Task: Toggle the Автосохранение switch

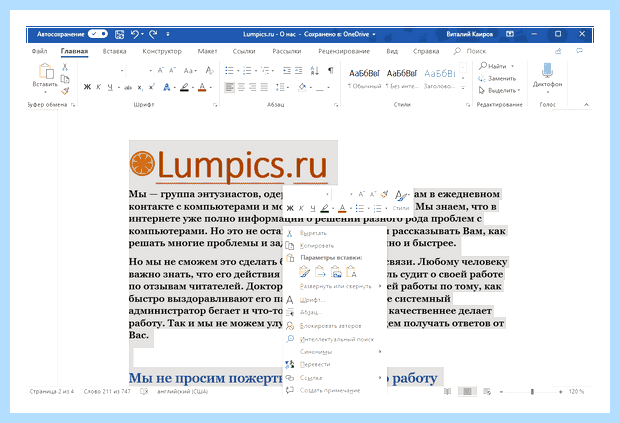Action: 98,34
